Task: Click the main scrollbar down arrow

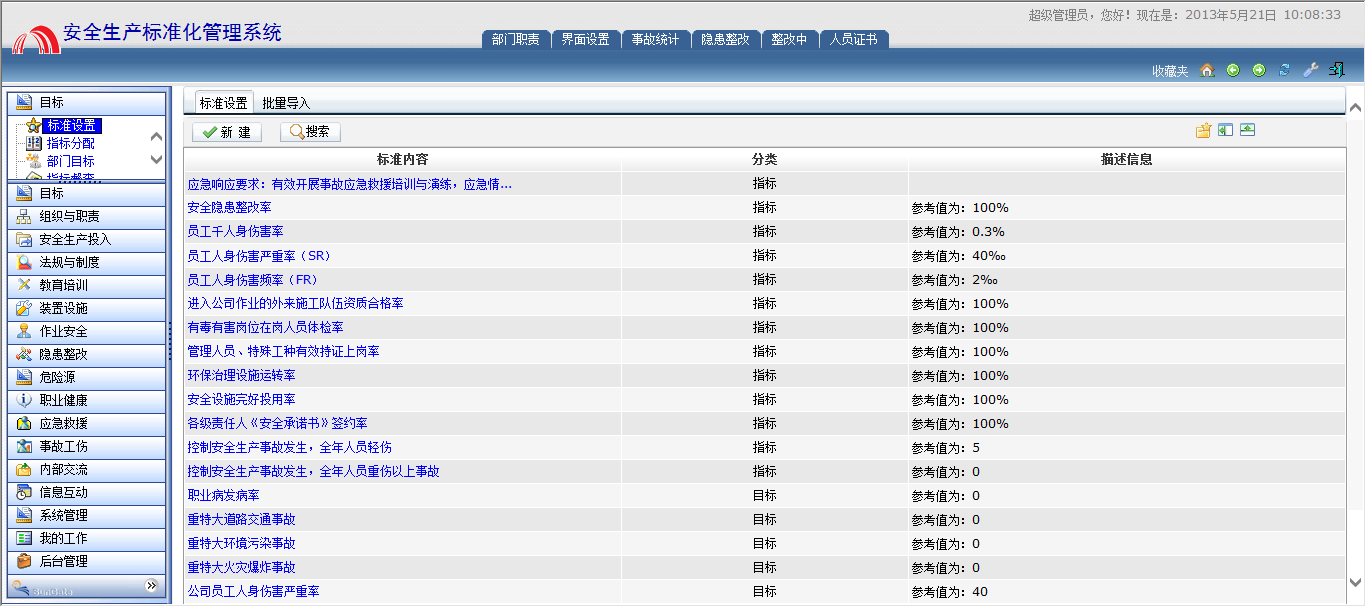Action: coord(1355,582)
